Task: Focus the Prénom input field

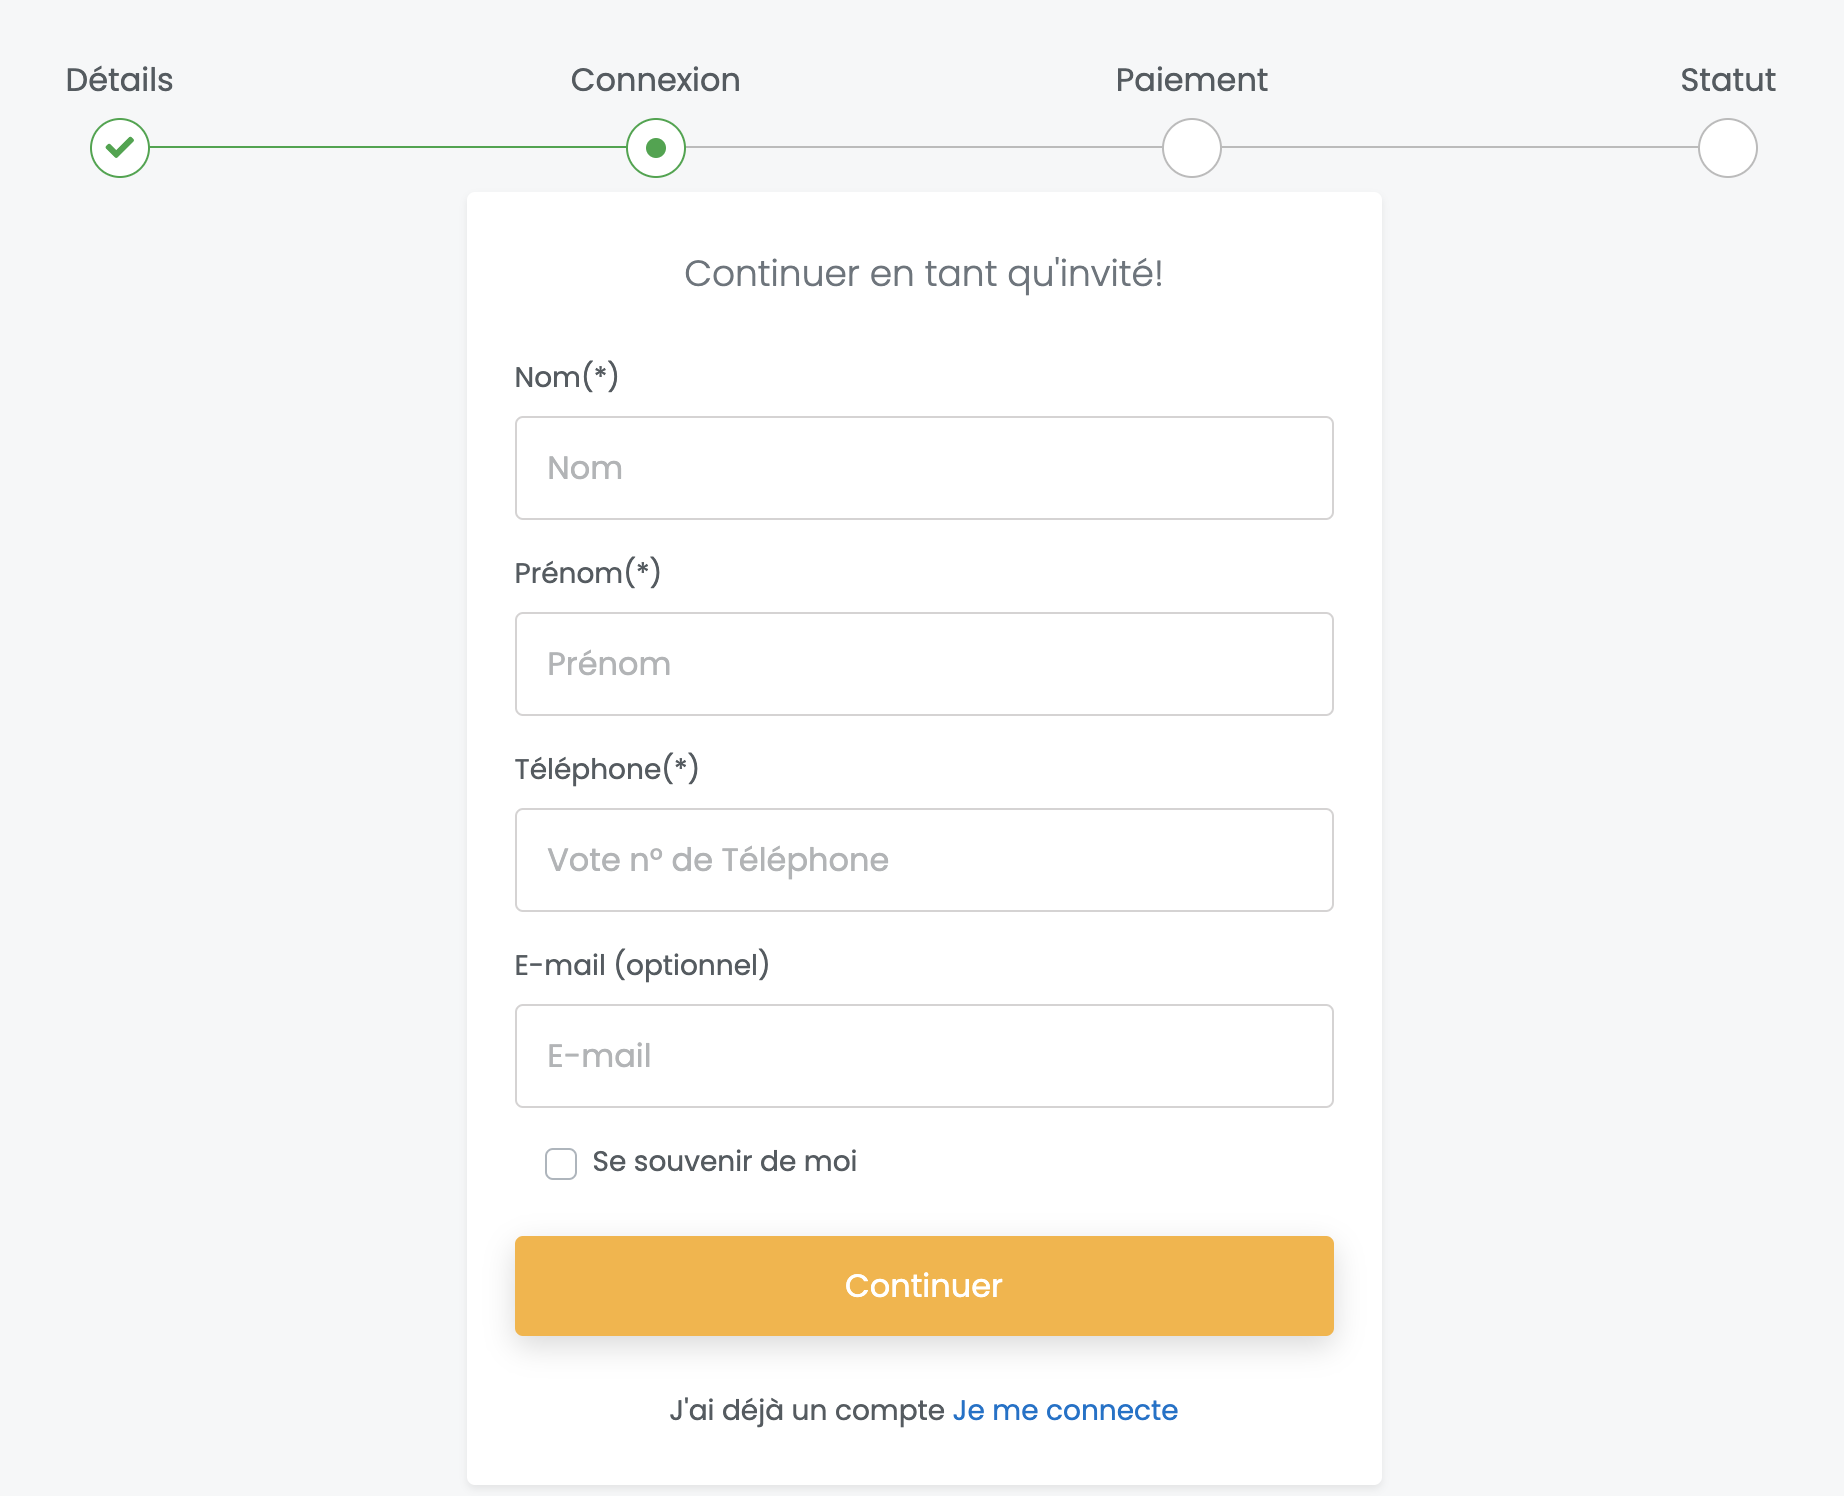Action: [924, 664]
